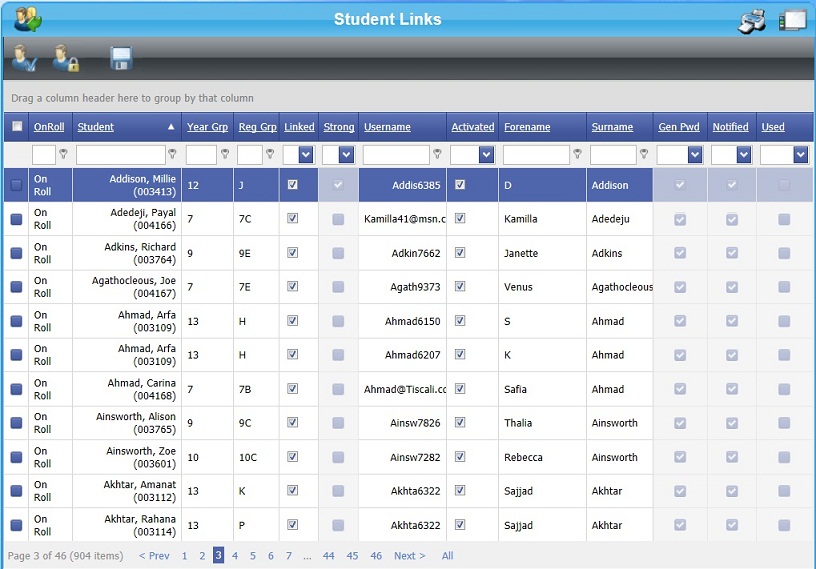
Task: Jump to page 46 in the pager
Action: [x=376, y=556]
